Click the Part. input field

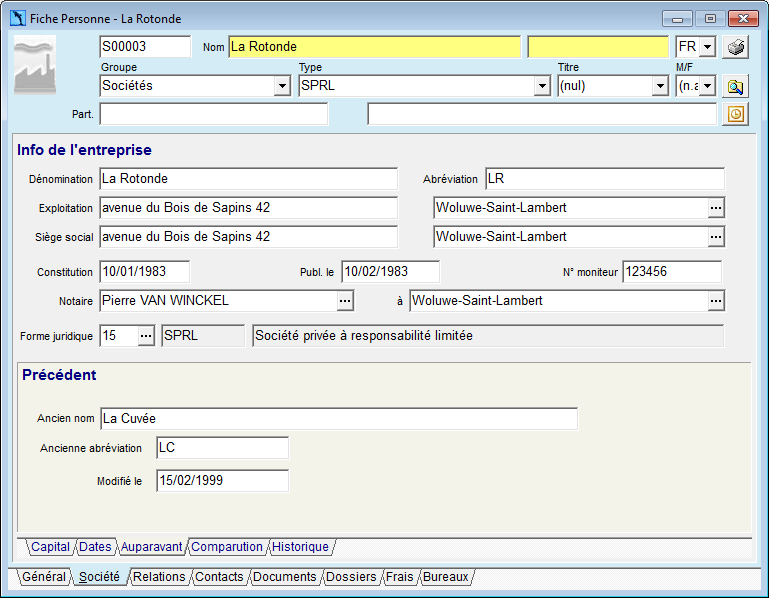(x=213, y=114)
